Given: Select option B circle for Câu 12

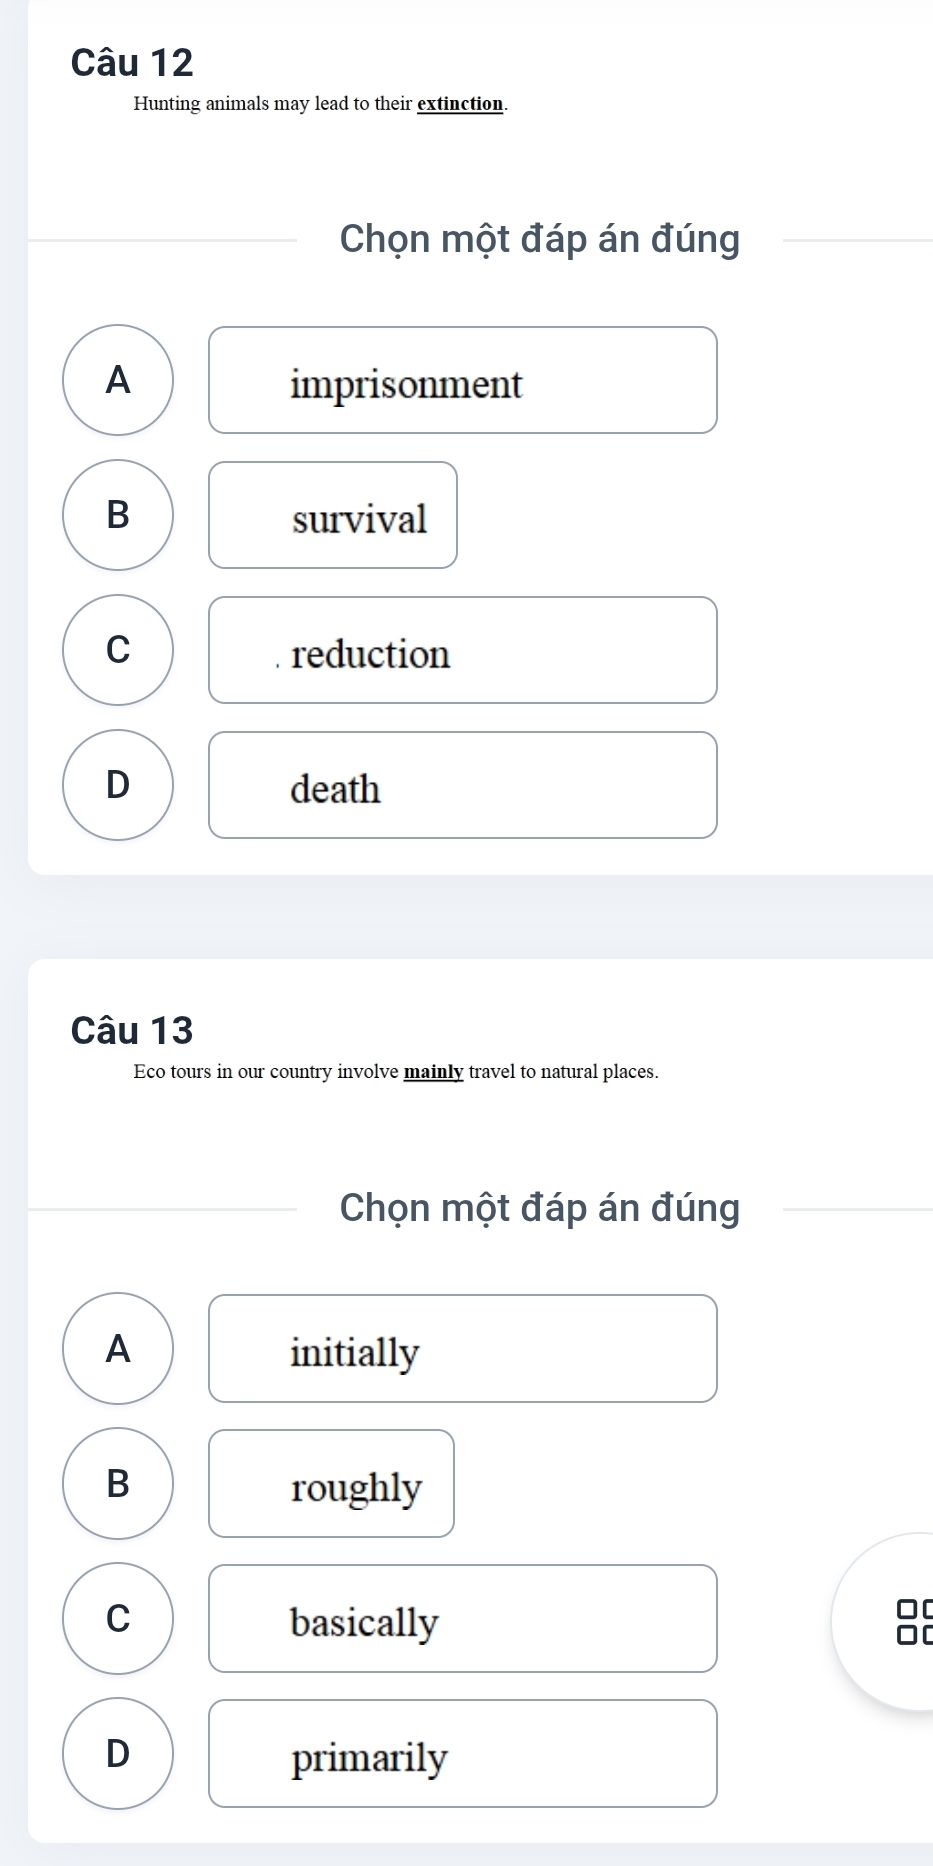Looking at the screenshot, I should click(x=118, y=515).
